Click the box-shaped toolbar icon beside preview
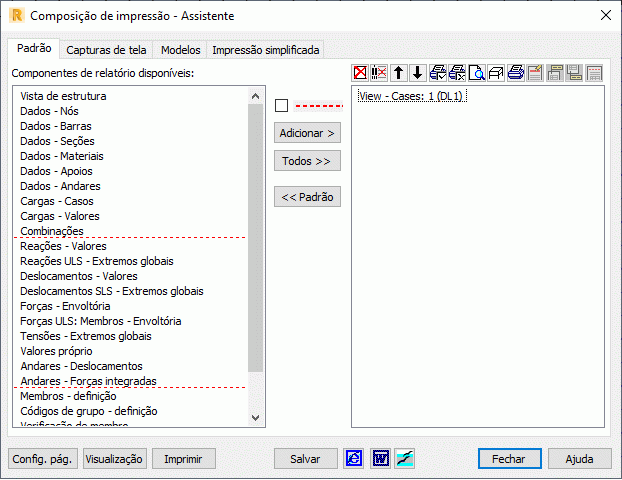Screen dimensions: 622x480 496,73
